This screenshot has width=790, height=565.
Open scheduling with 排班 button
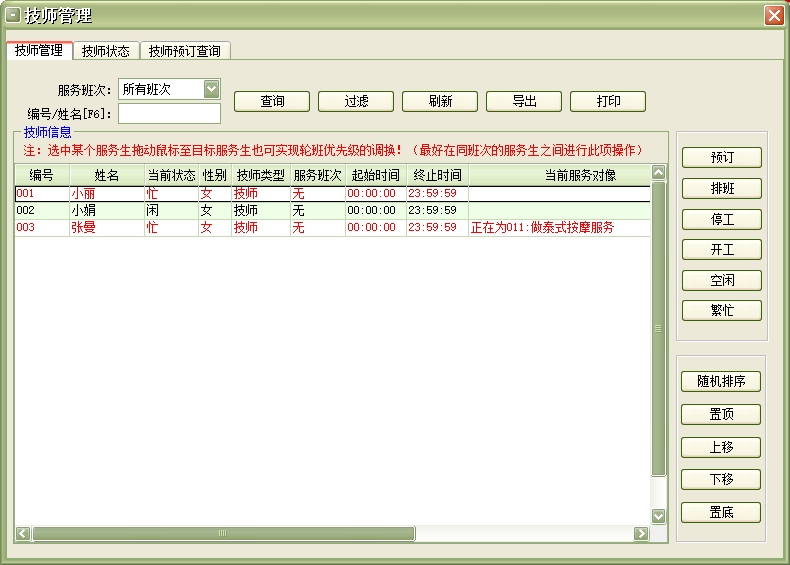click(722, 189)
